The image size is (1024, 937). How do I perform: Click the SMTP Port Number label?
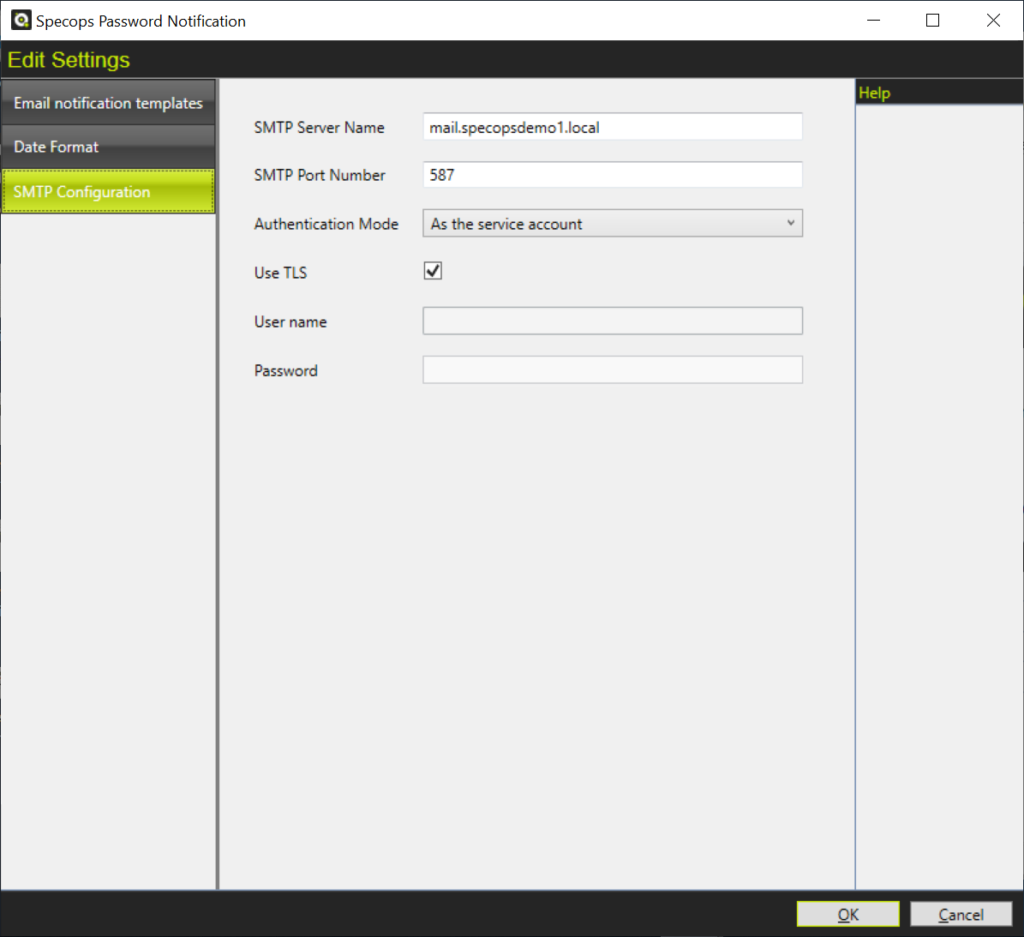(319, 175)
